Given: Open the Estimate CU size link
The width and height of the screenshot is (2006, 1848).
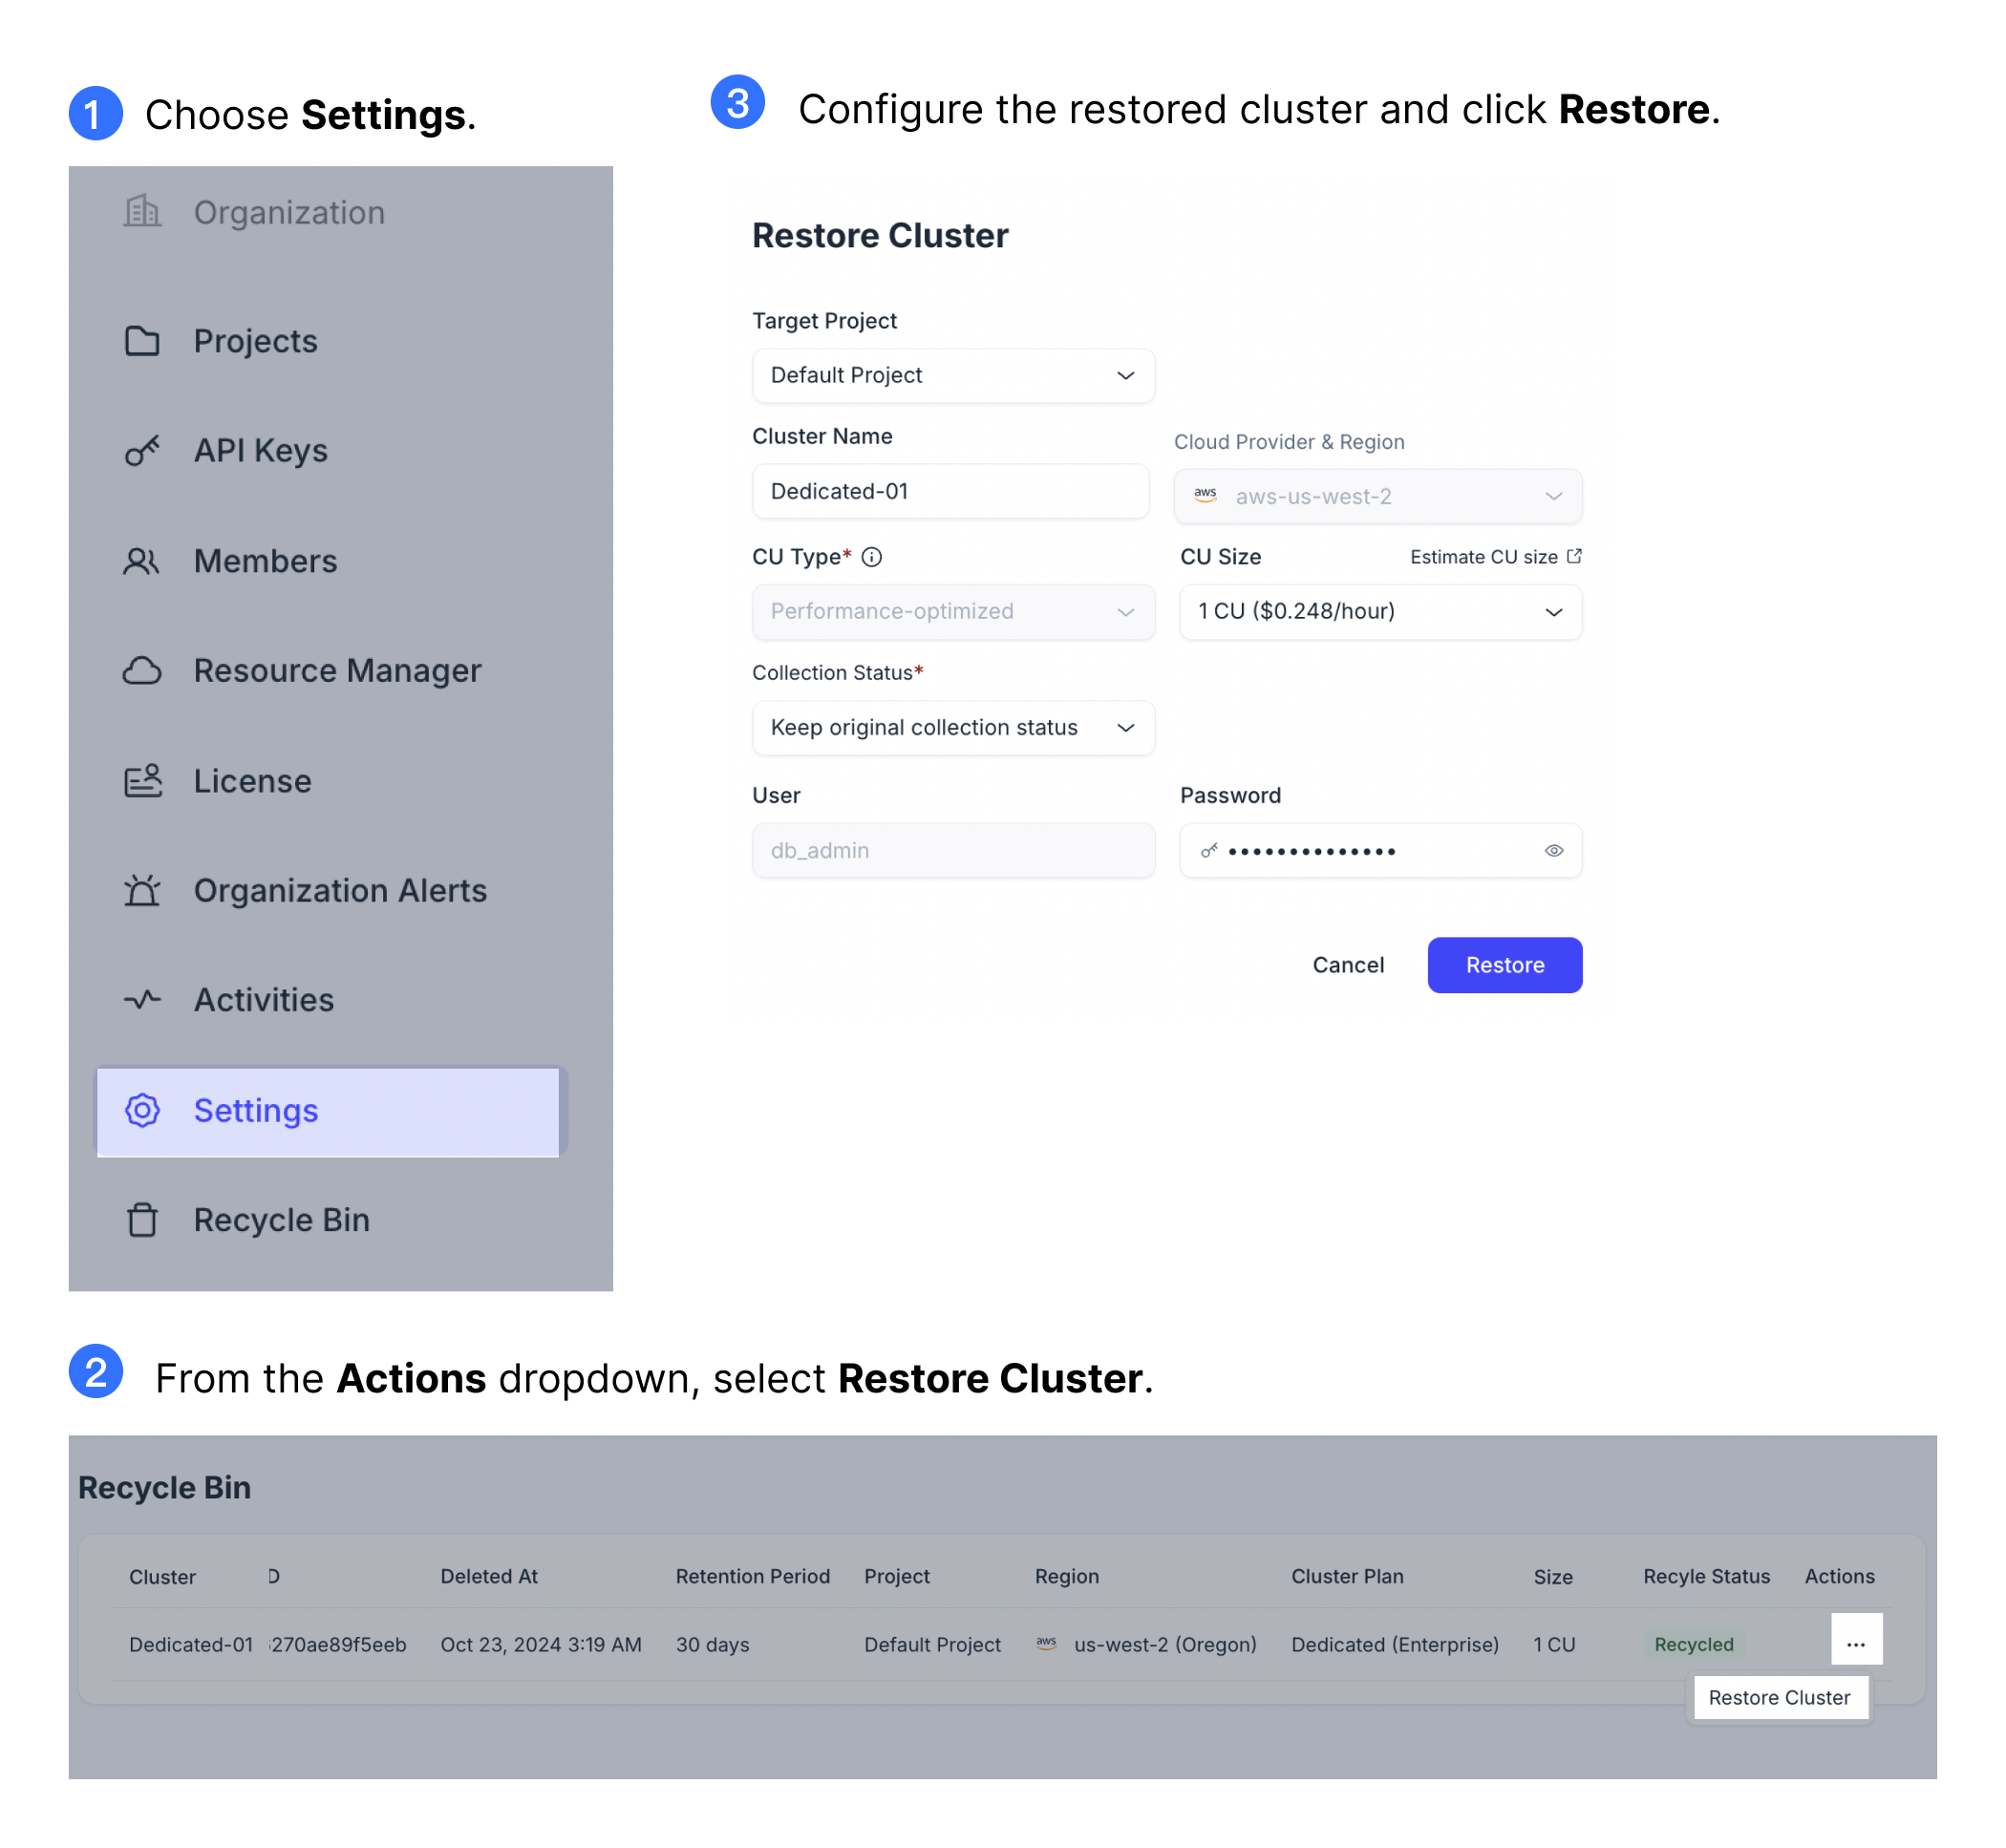Looking at the screenshot, I should coord(1494,558).
